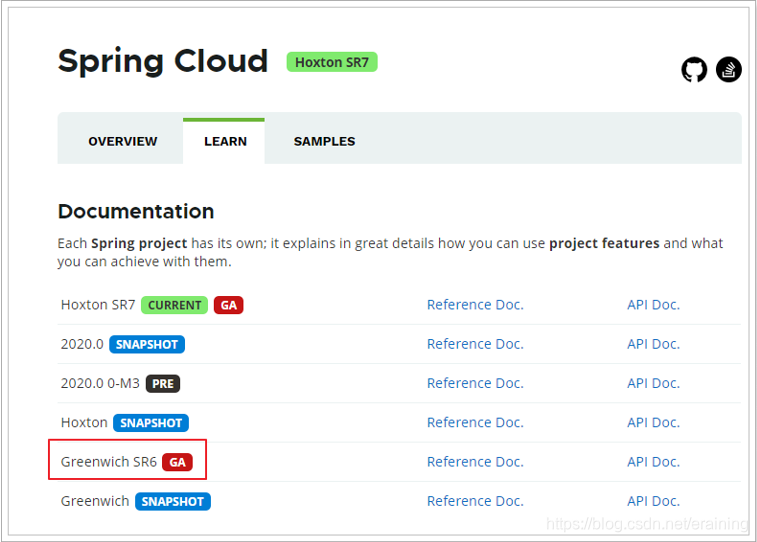Image resolution: width=757 pixels, height=542 pixels.
Task: Open Reference Doc. for Greenwich SR6
Action: 475,462
